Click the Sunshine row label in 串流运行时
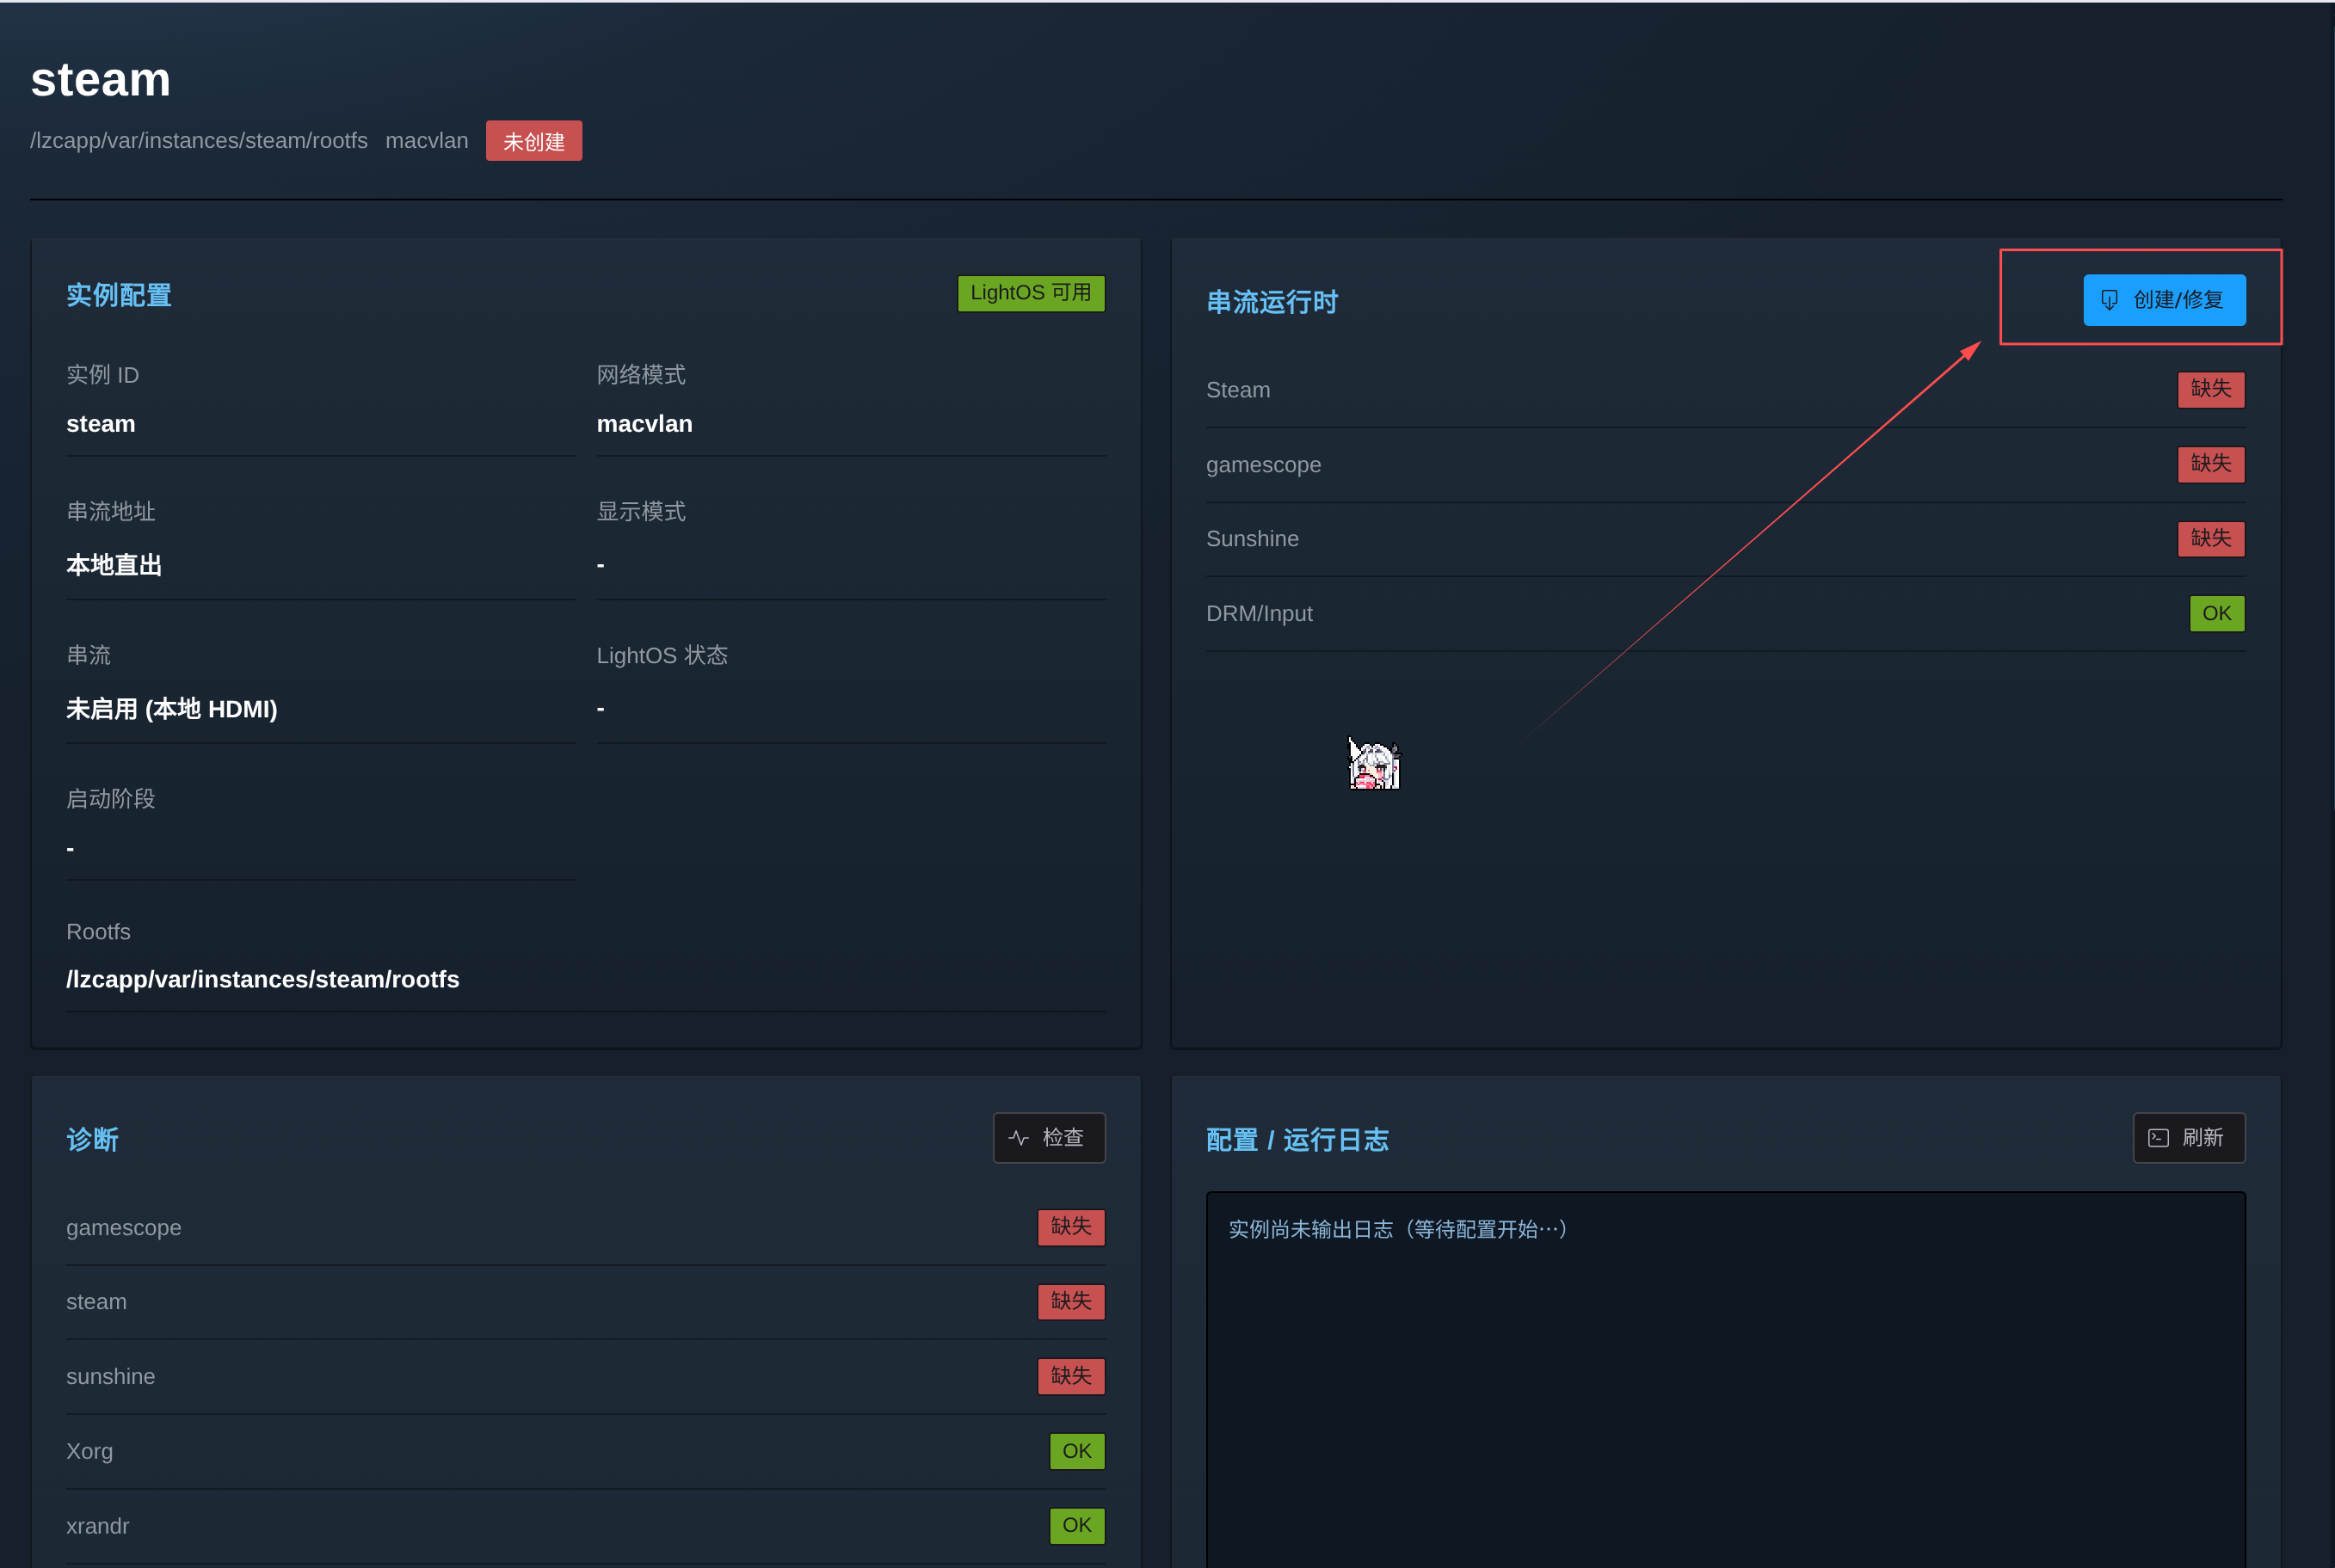 [x=1252, y=539]
